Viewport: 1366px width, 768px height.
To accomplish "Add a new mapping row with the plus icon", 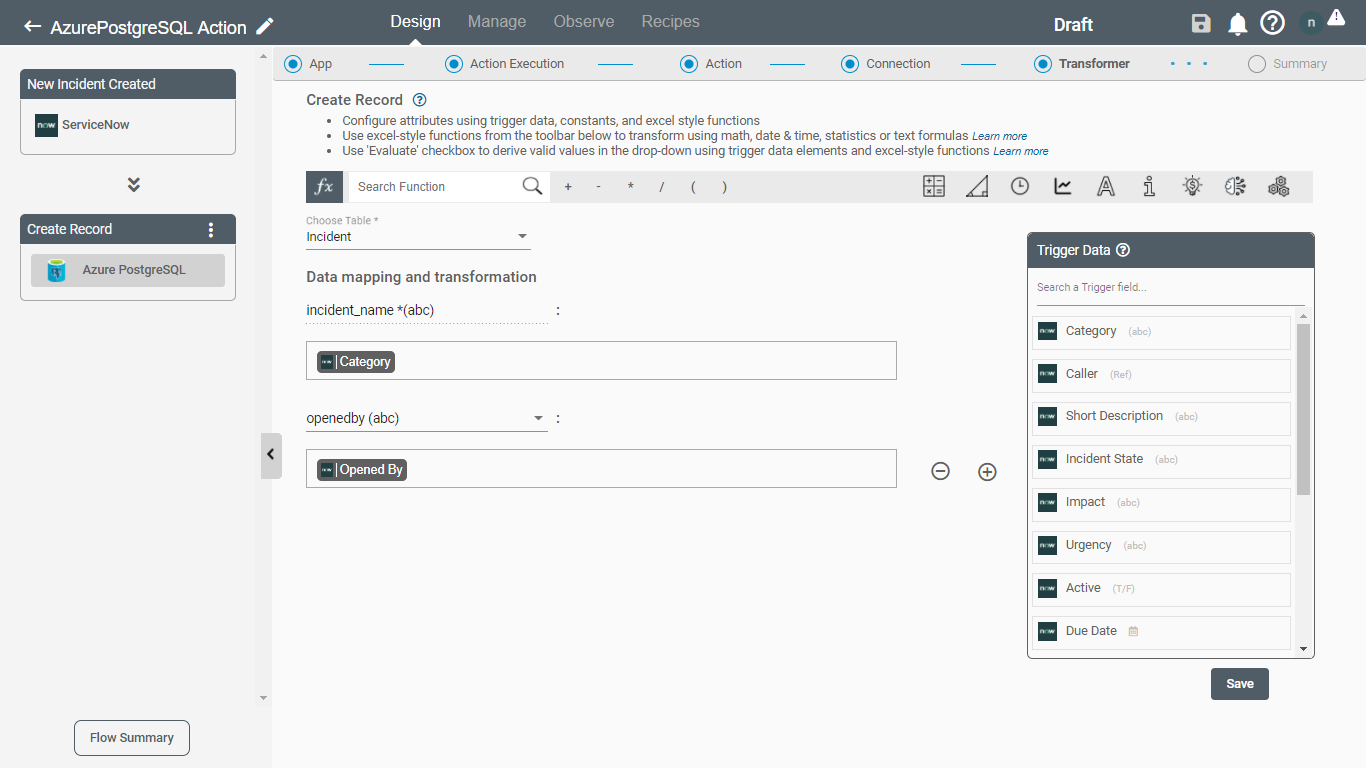I will pyautogui.click(x=987, y=471).
